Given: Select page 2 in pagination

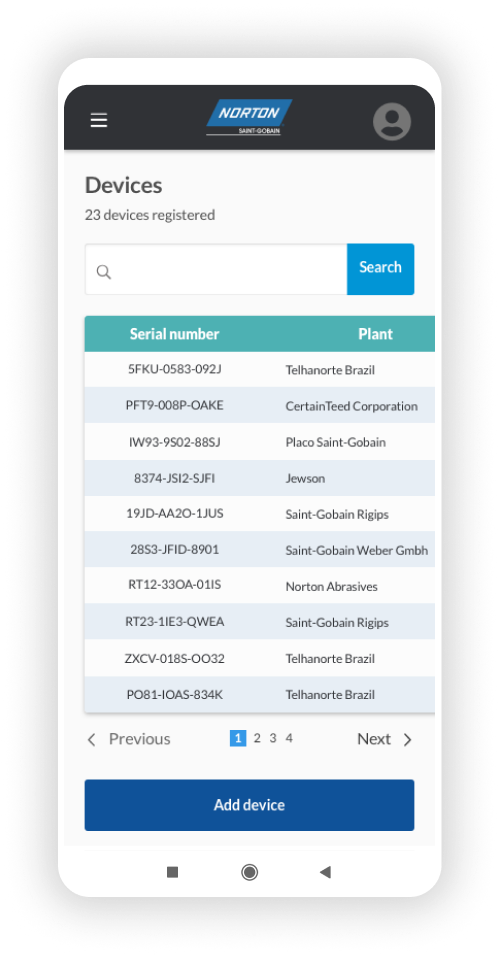Looking at the screenshot, I should tap(257, 738).
